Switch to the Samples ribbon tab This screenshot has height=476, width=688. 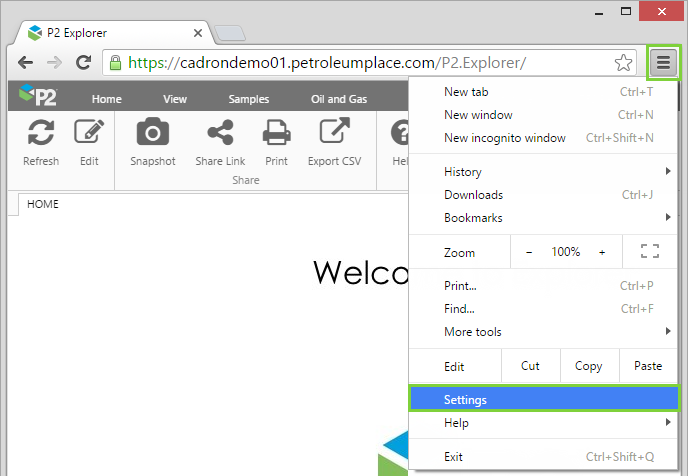click(x=248, y=99)
